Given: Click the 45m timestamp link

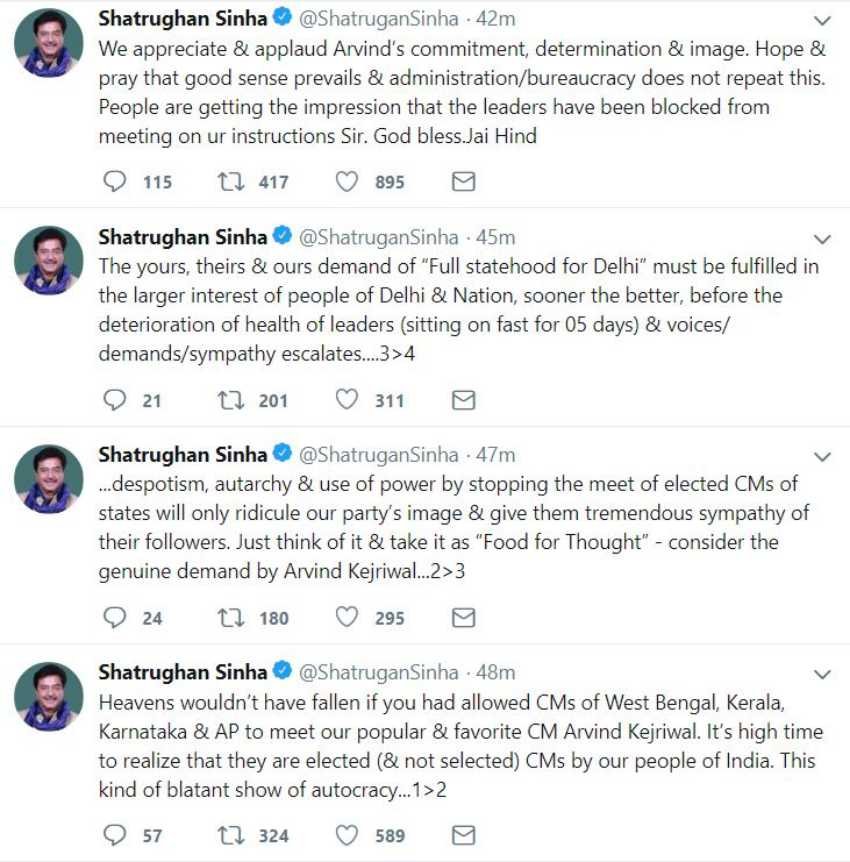Looking at the screenshot, I should click(495, 237).
